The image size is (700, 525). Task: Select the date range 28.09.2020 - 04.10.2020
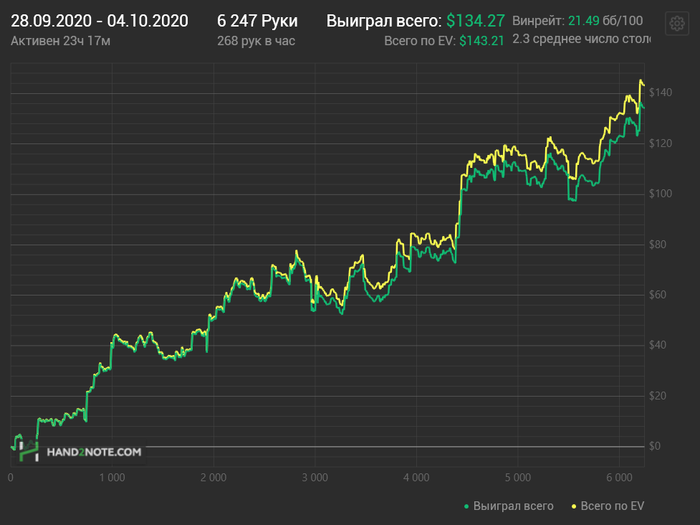(x=99, y=21)
